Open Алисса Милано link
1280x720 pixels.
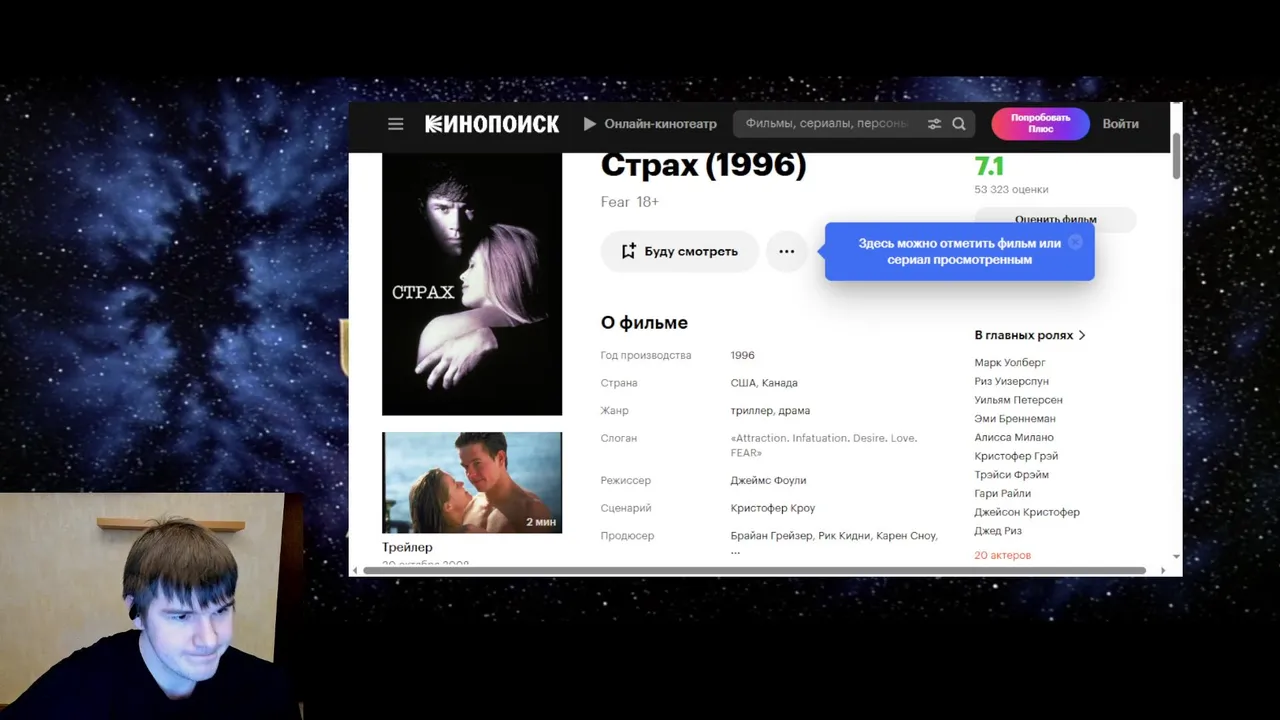(x=1014, y=437)
